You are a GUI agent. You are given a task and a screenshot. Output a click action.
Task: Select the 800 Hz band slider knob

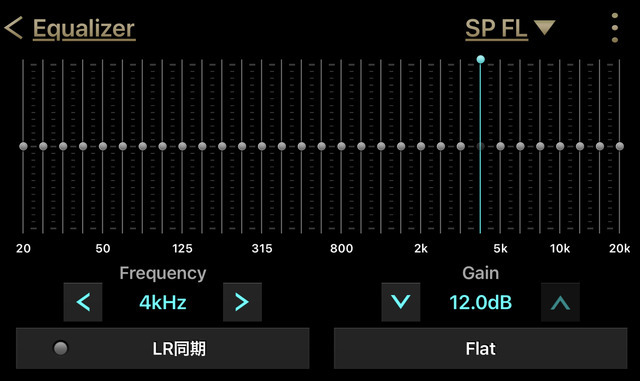pos(341,146)
